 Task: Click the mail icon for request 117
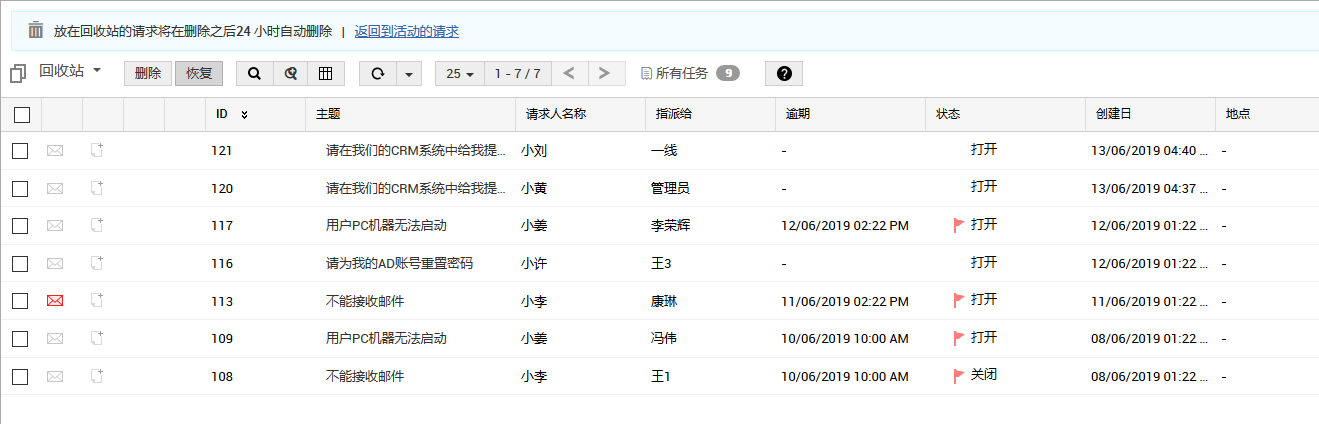click(x=55, y=226)
